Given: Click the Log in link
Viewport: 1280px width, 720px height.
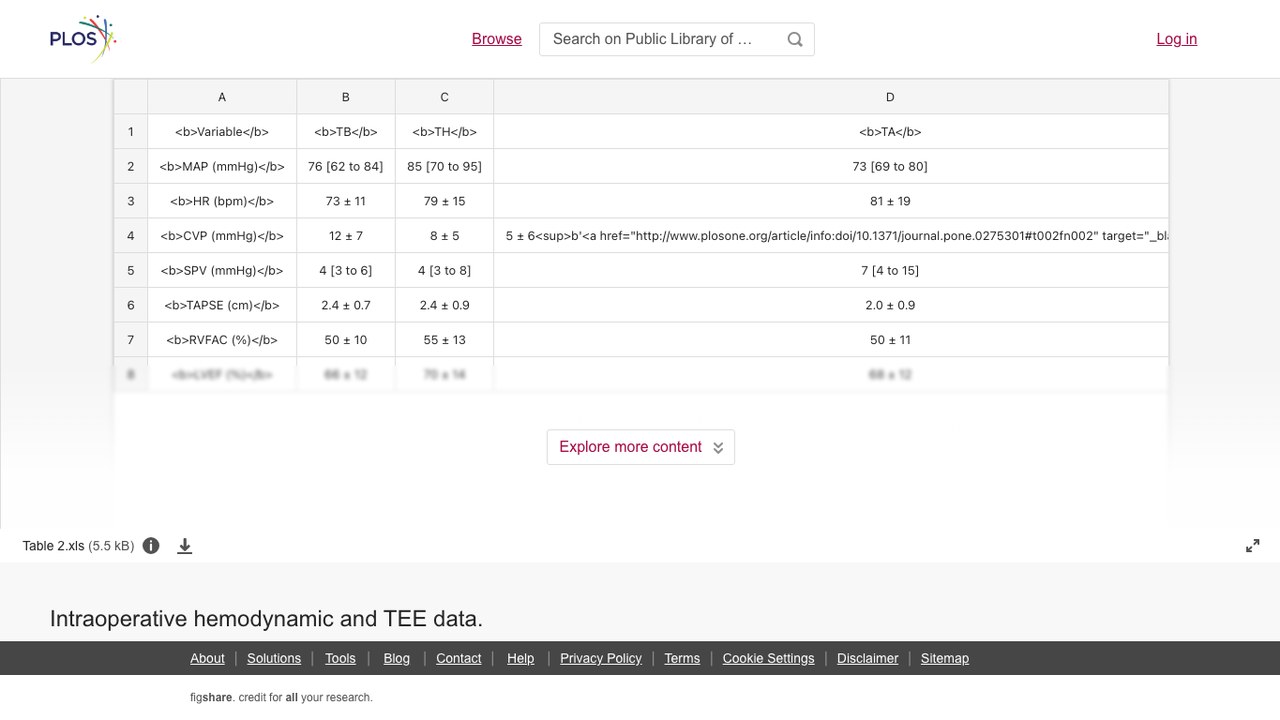Looking at the screenshot, I should pyautogui.click(x=1177, y=39).
